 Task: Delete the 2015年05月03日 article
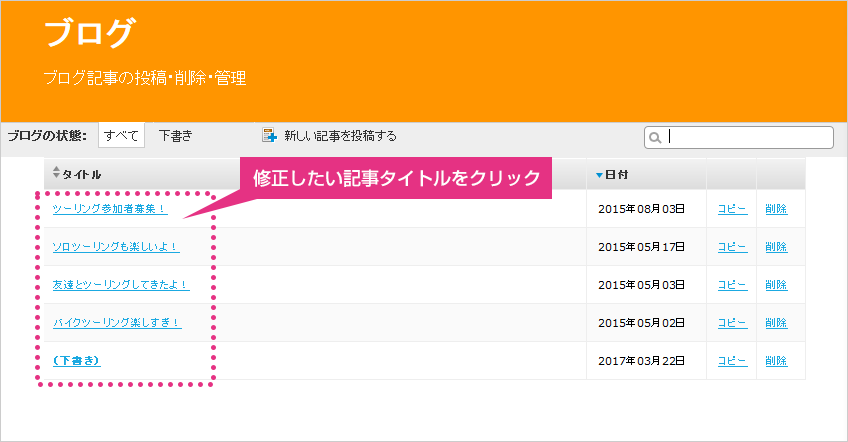point(776,285)
